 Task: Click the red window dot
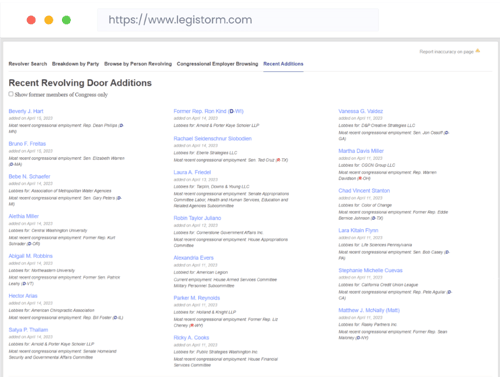pos(31,20)
